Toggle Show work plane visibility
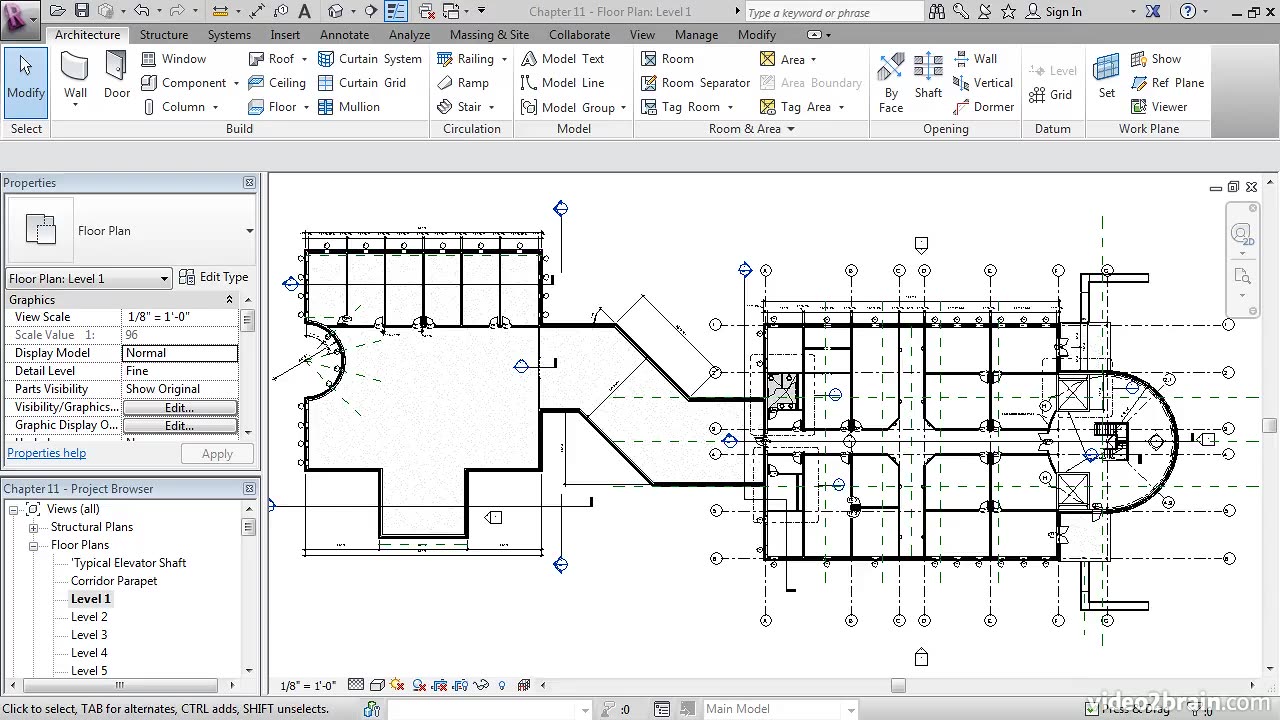The width and height of the screenshot is (1280, 720). [x=1156, y=59]
